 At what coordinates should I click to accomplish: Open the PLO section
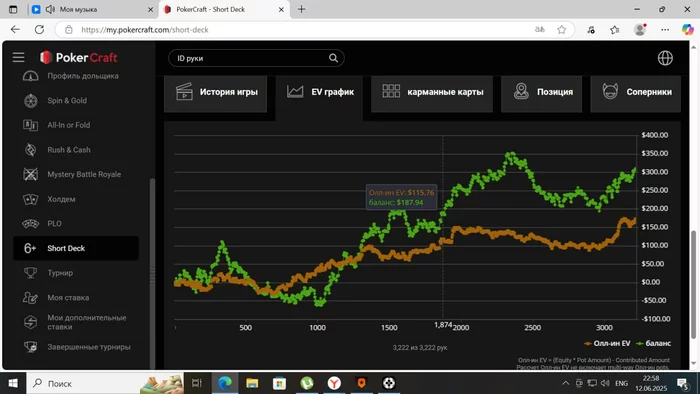(x=54, y=224)
